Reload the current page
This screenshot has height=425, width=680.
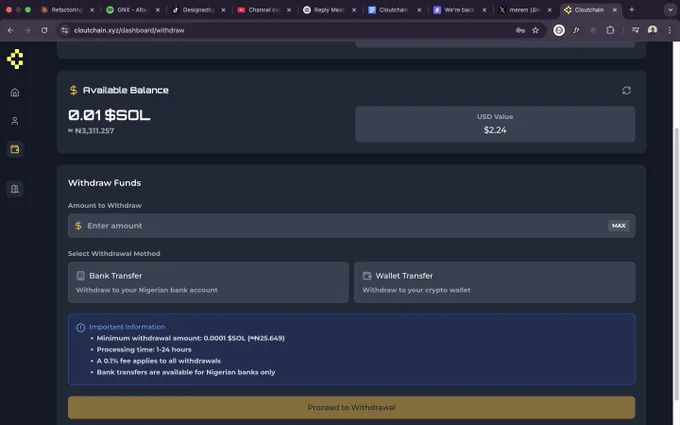(x=44, y=30)
